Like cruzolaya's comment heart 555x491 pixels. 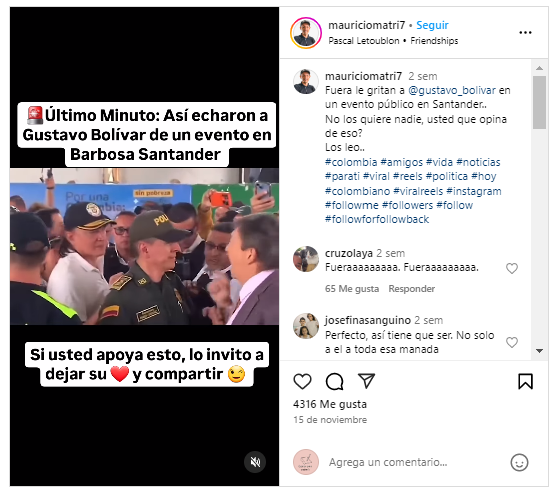click(512, 268)
